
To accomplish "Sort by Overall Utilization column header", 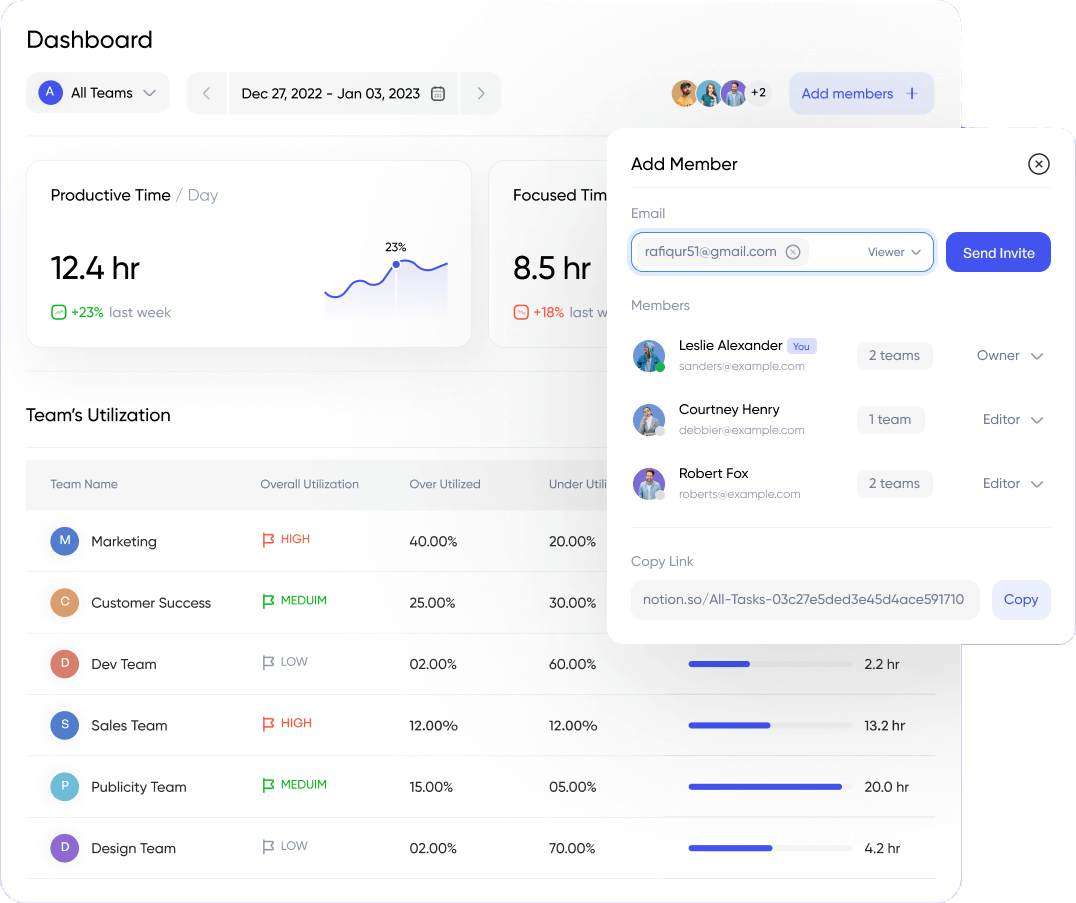I will coord(309,484).
